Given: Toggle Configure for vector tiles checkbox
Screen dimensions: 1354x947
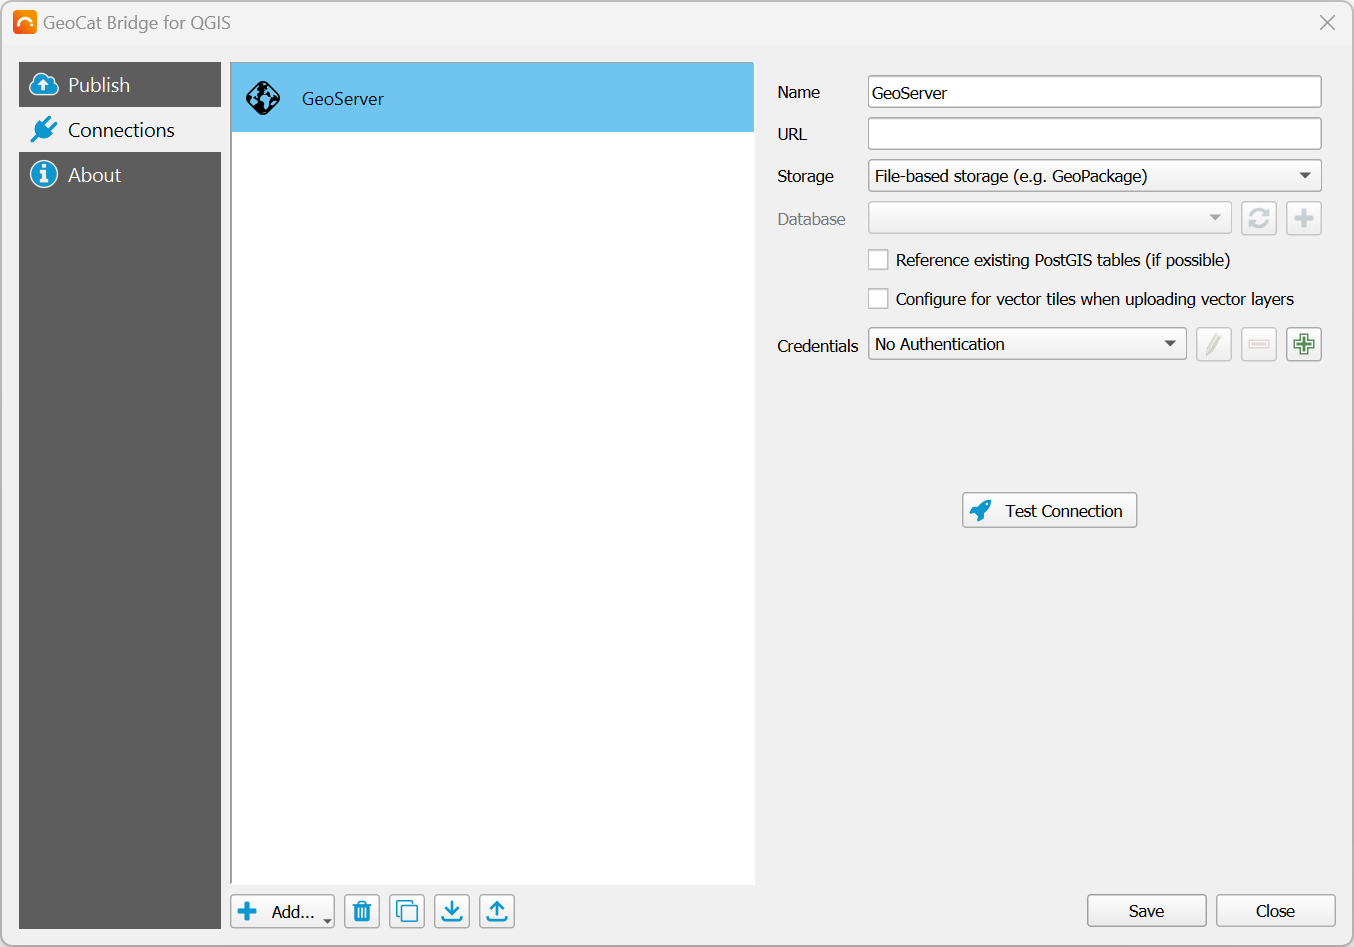Looking at the screenshot, I should click(878, 299).
